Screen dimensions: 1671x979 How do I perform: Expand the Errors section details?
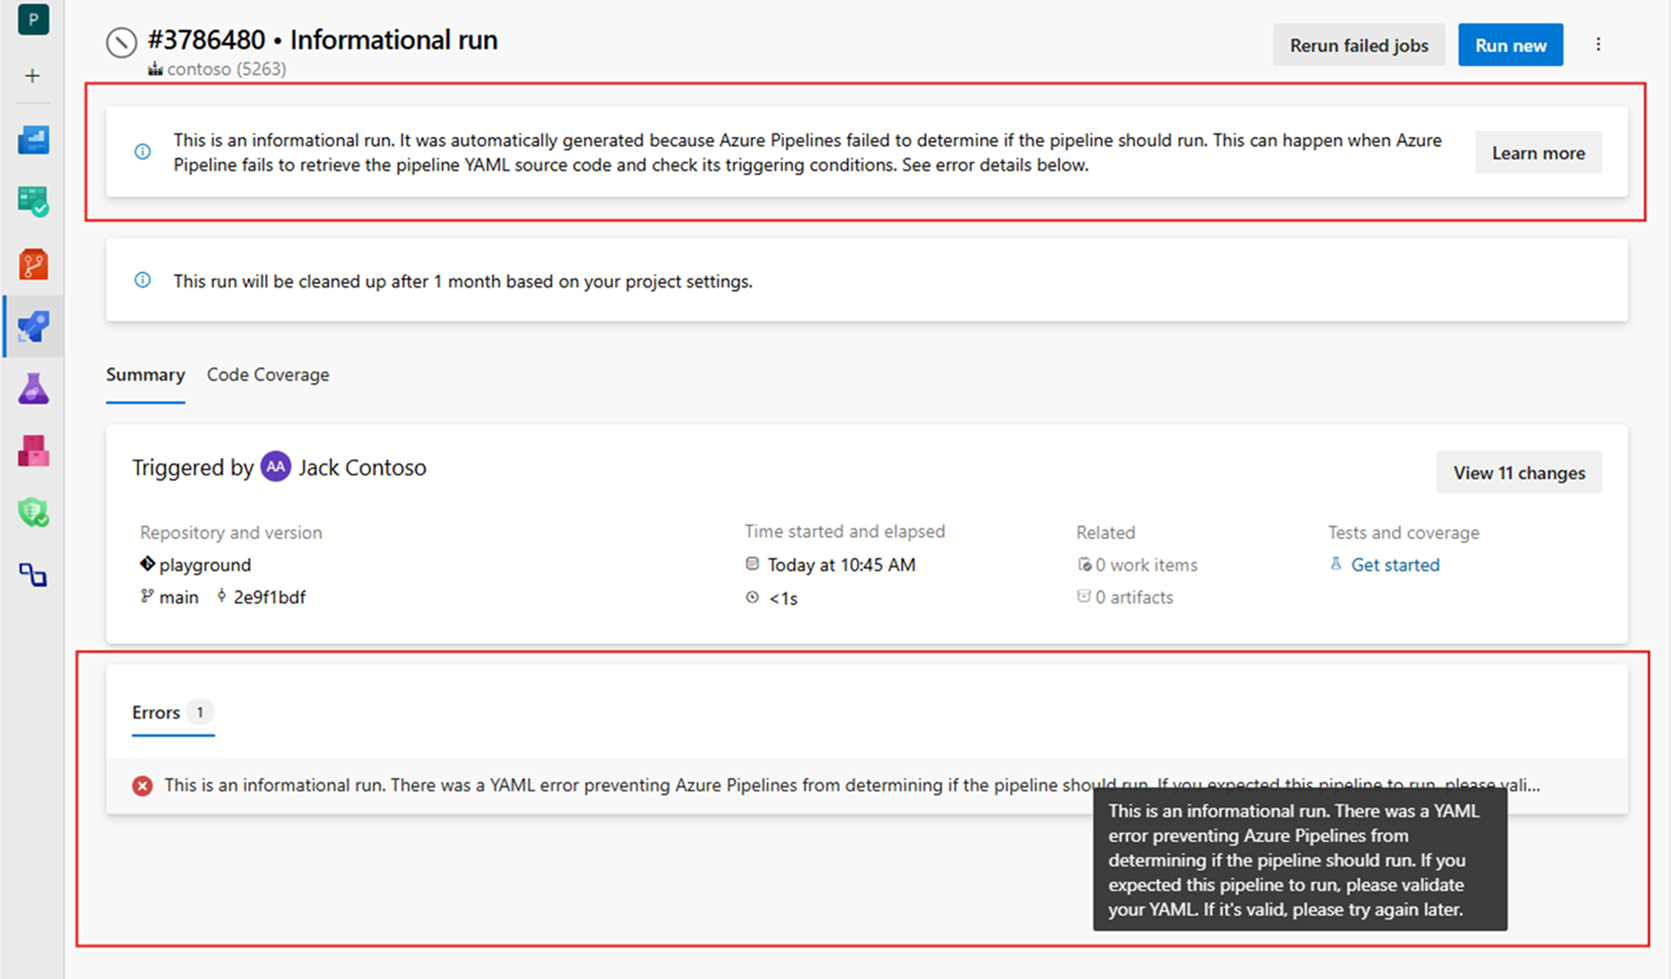(156, 712)
